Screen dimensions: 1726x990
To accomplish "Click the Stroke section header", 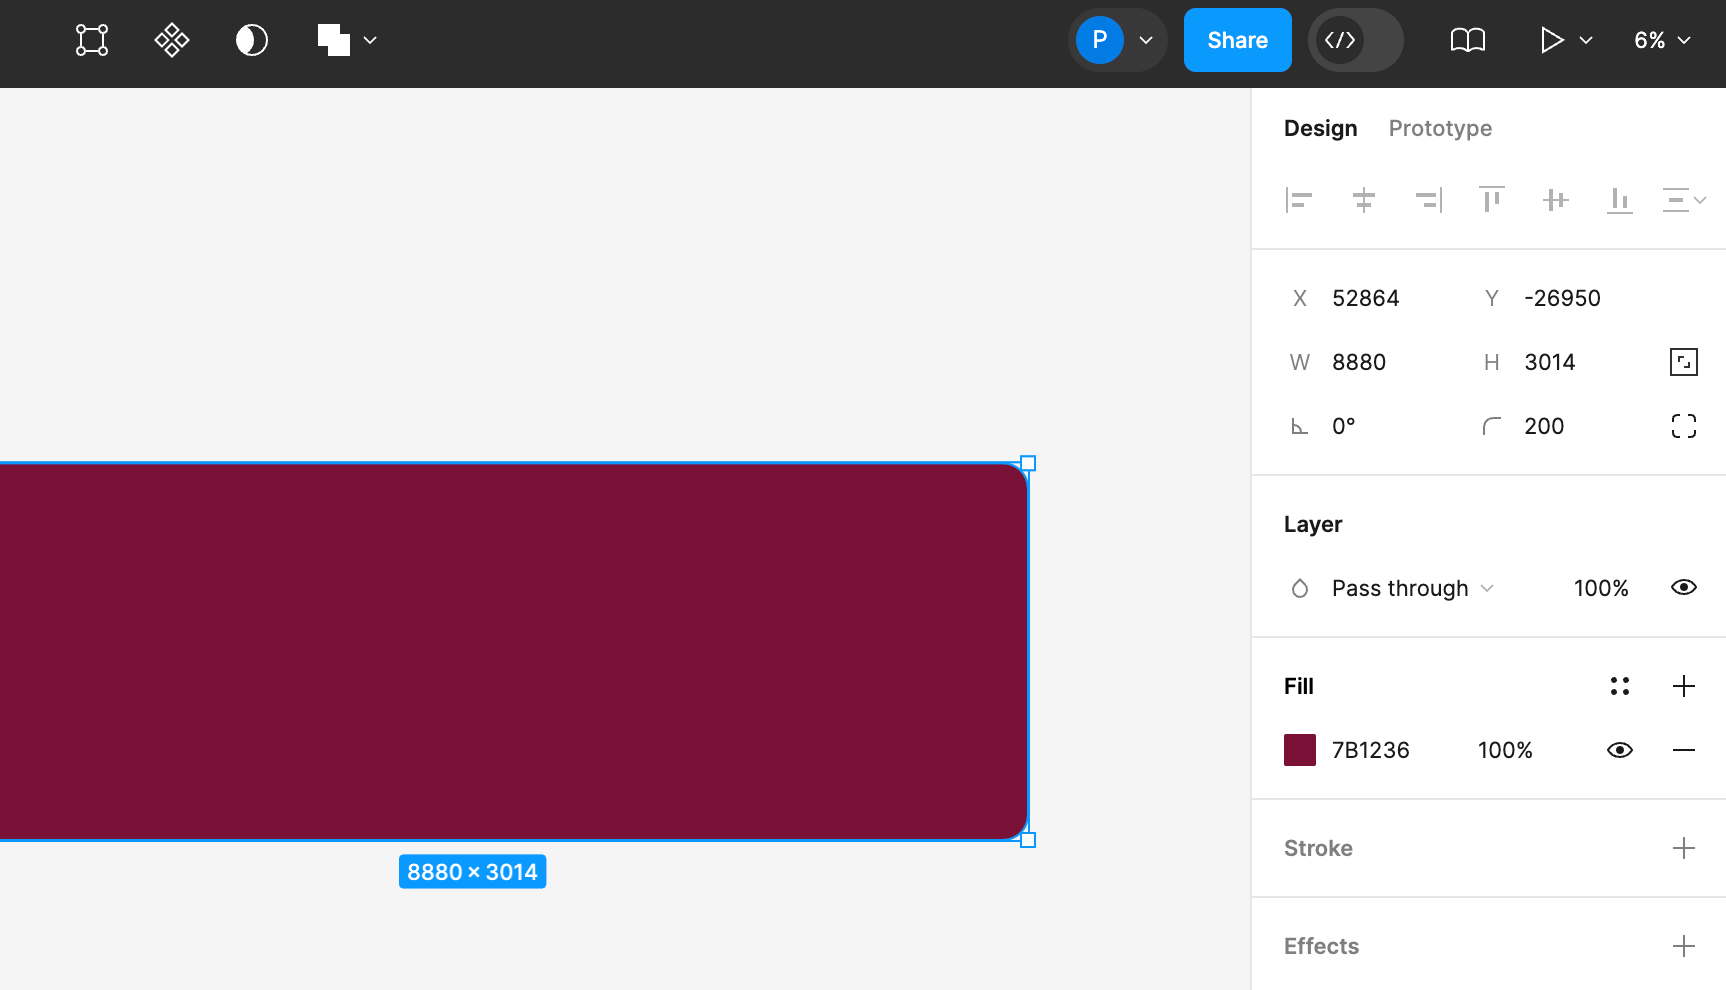I will (x=1318, y=848).
